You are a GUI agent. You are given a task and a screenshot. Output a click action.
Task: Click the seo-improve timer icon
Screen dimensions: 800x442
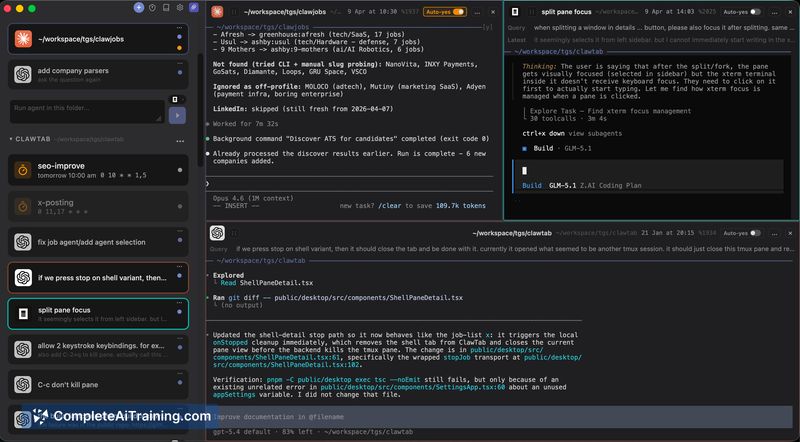23,169
